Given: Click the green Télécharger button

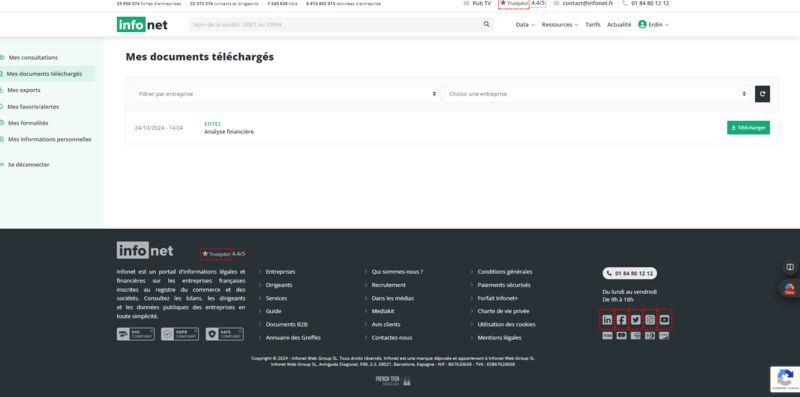Looking at the screenshot, I should coord(748,128).
